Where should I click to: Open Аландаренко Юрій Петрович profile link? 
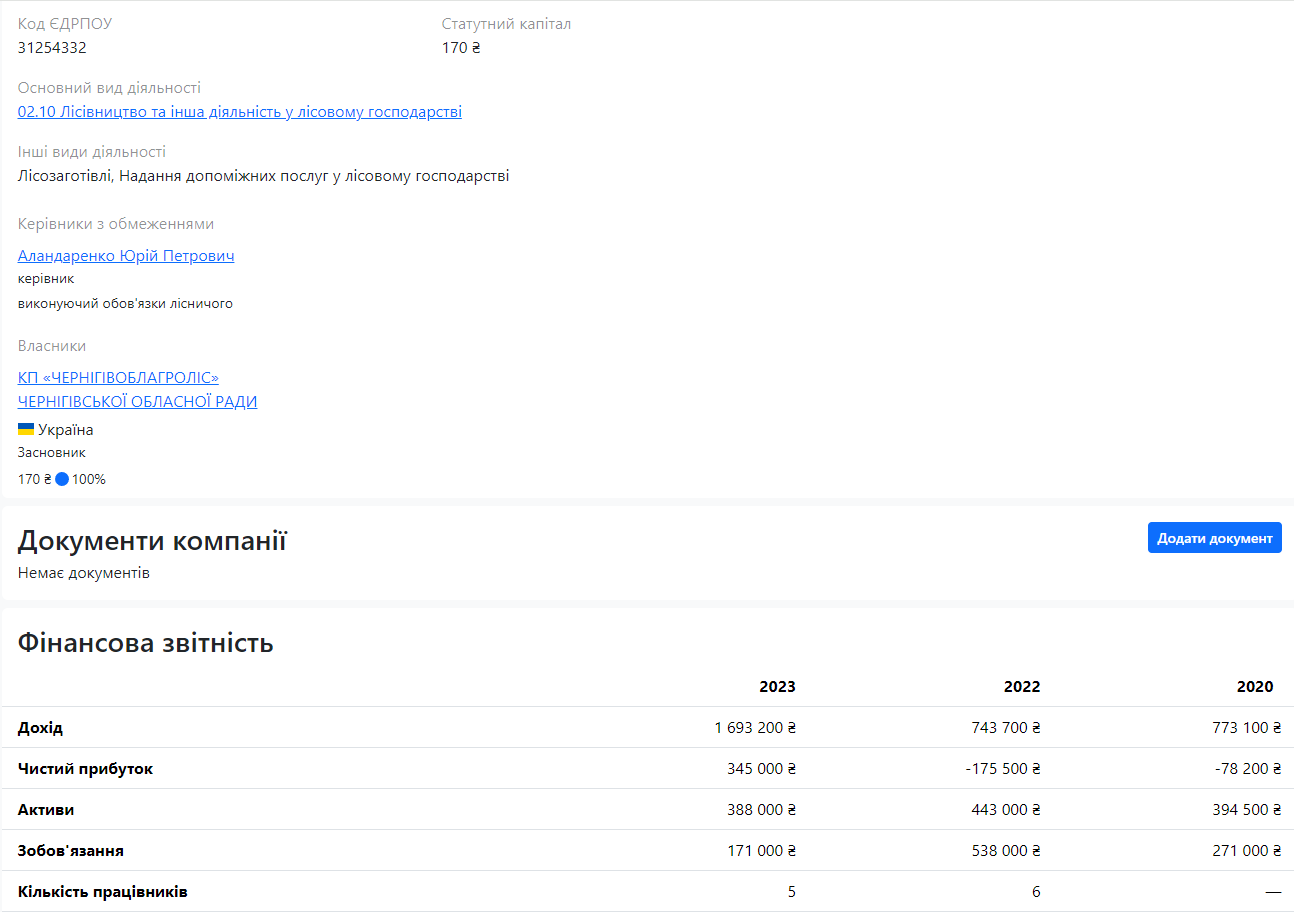[x=126, y=256]
